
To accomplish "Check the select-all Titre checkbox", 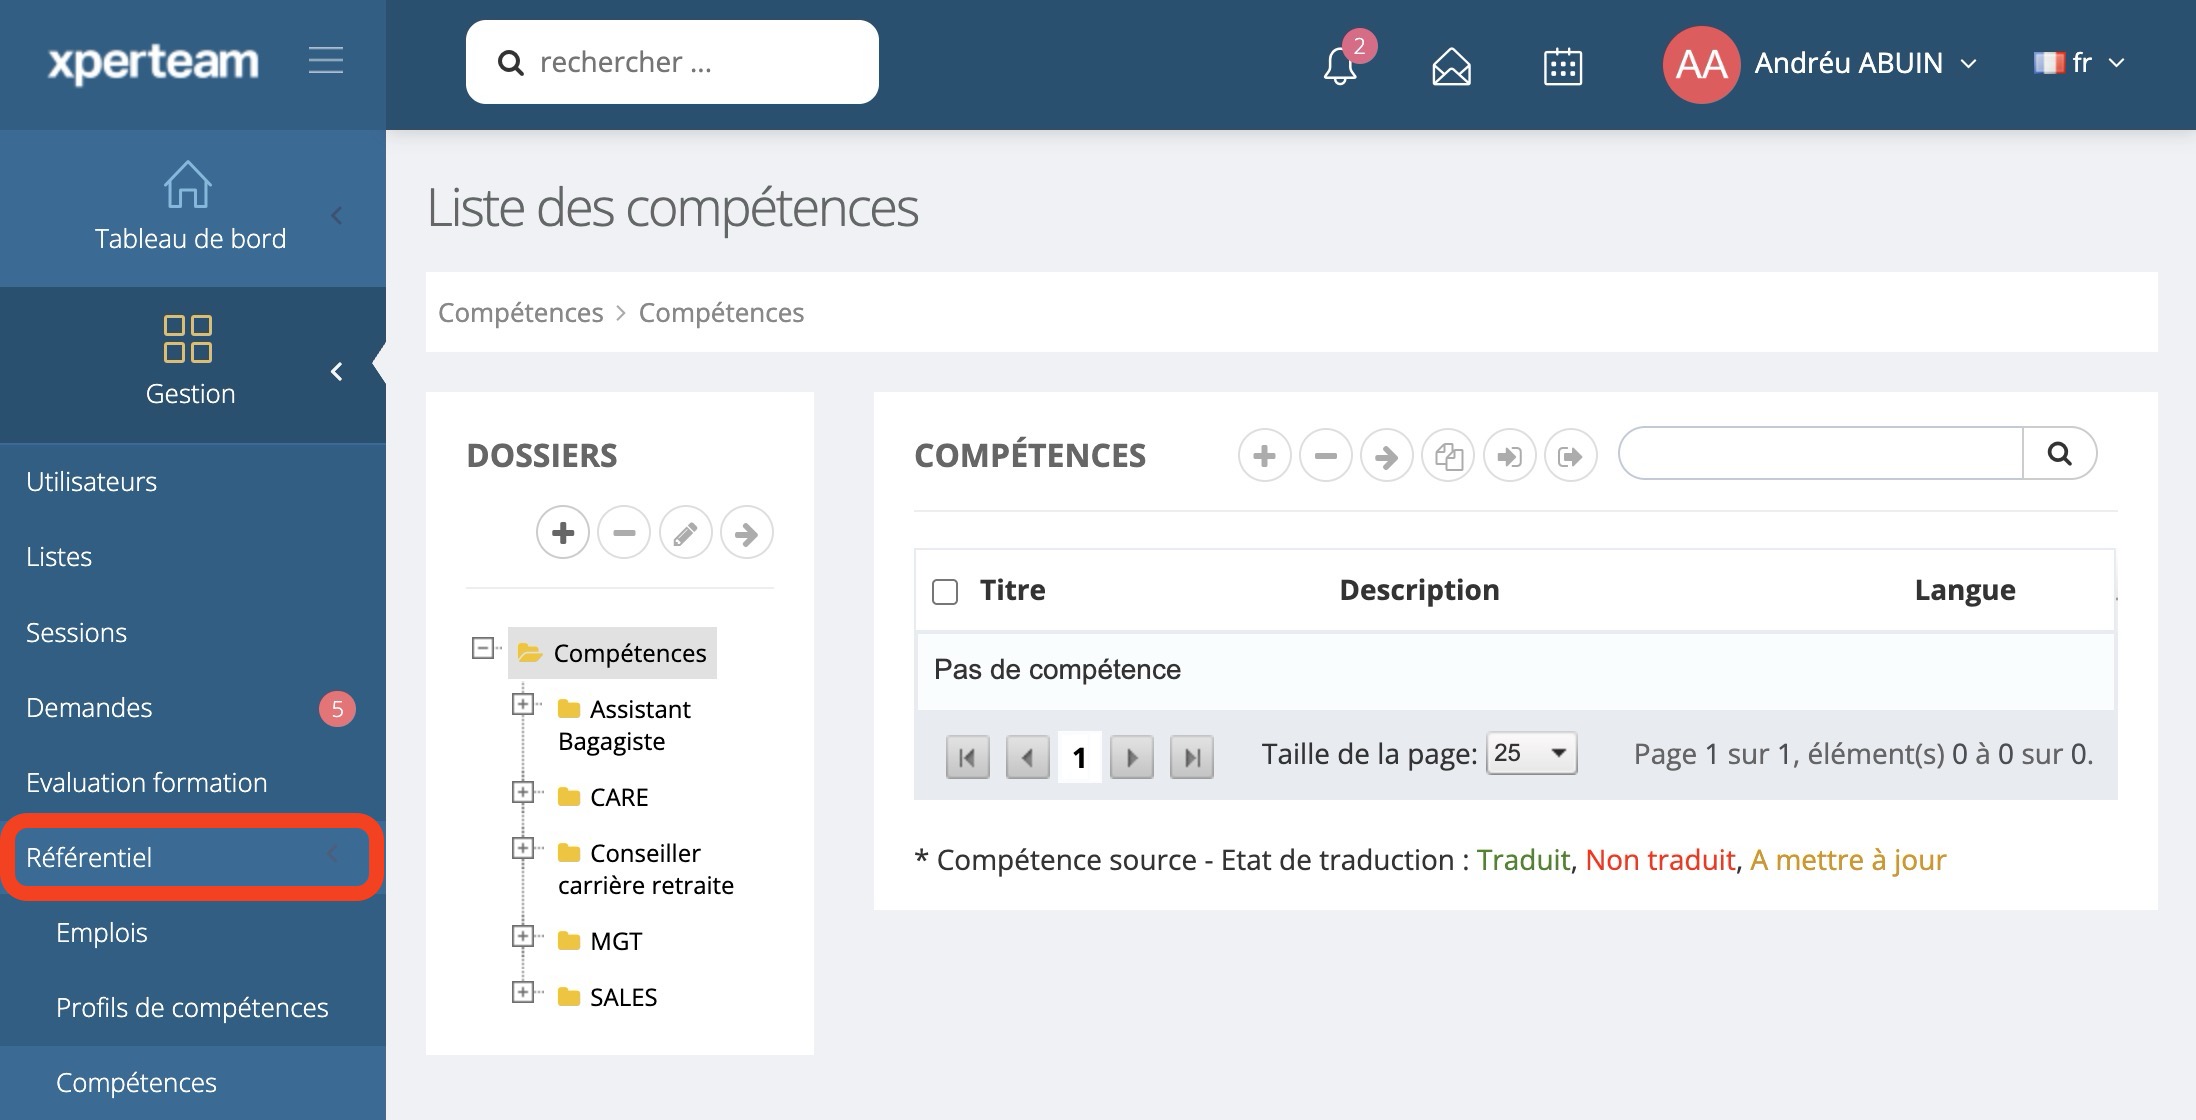I will (x=945, y=592).
